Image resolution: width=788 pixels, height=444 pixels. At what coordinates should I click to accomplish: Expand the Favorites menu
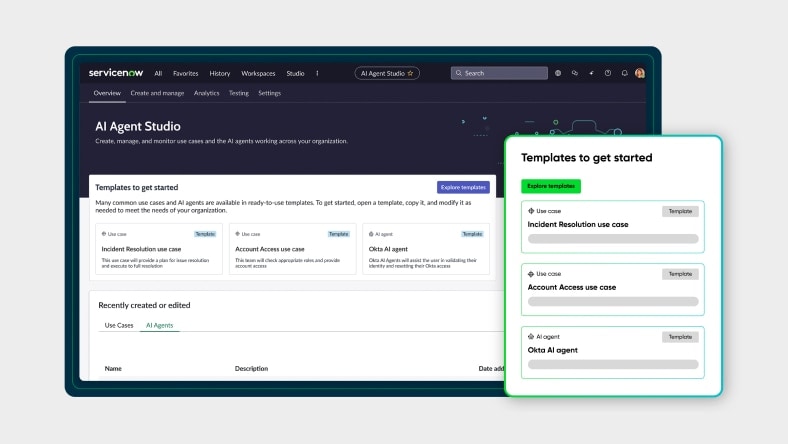[x=185, y=73]
